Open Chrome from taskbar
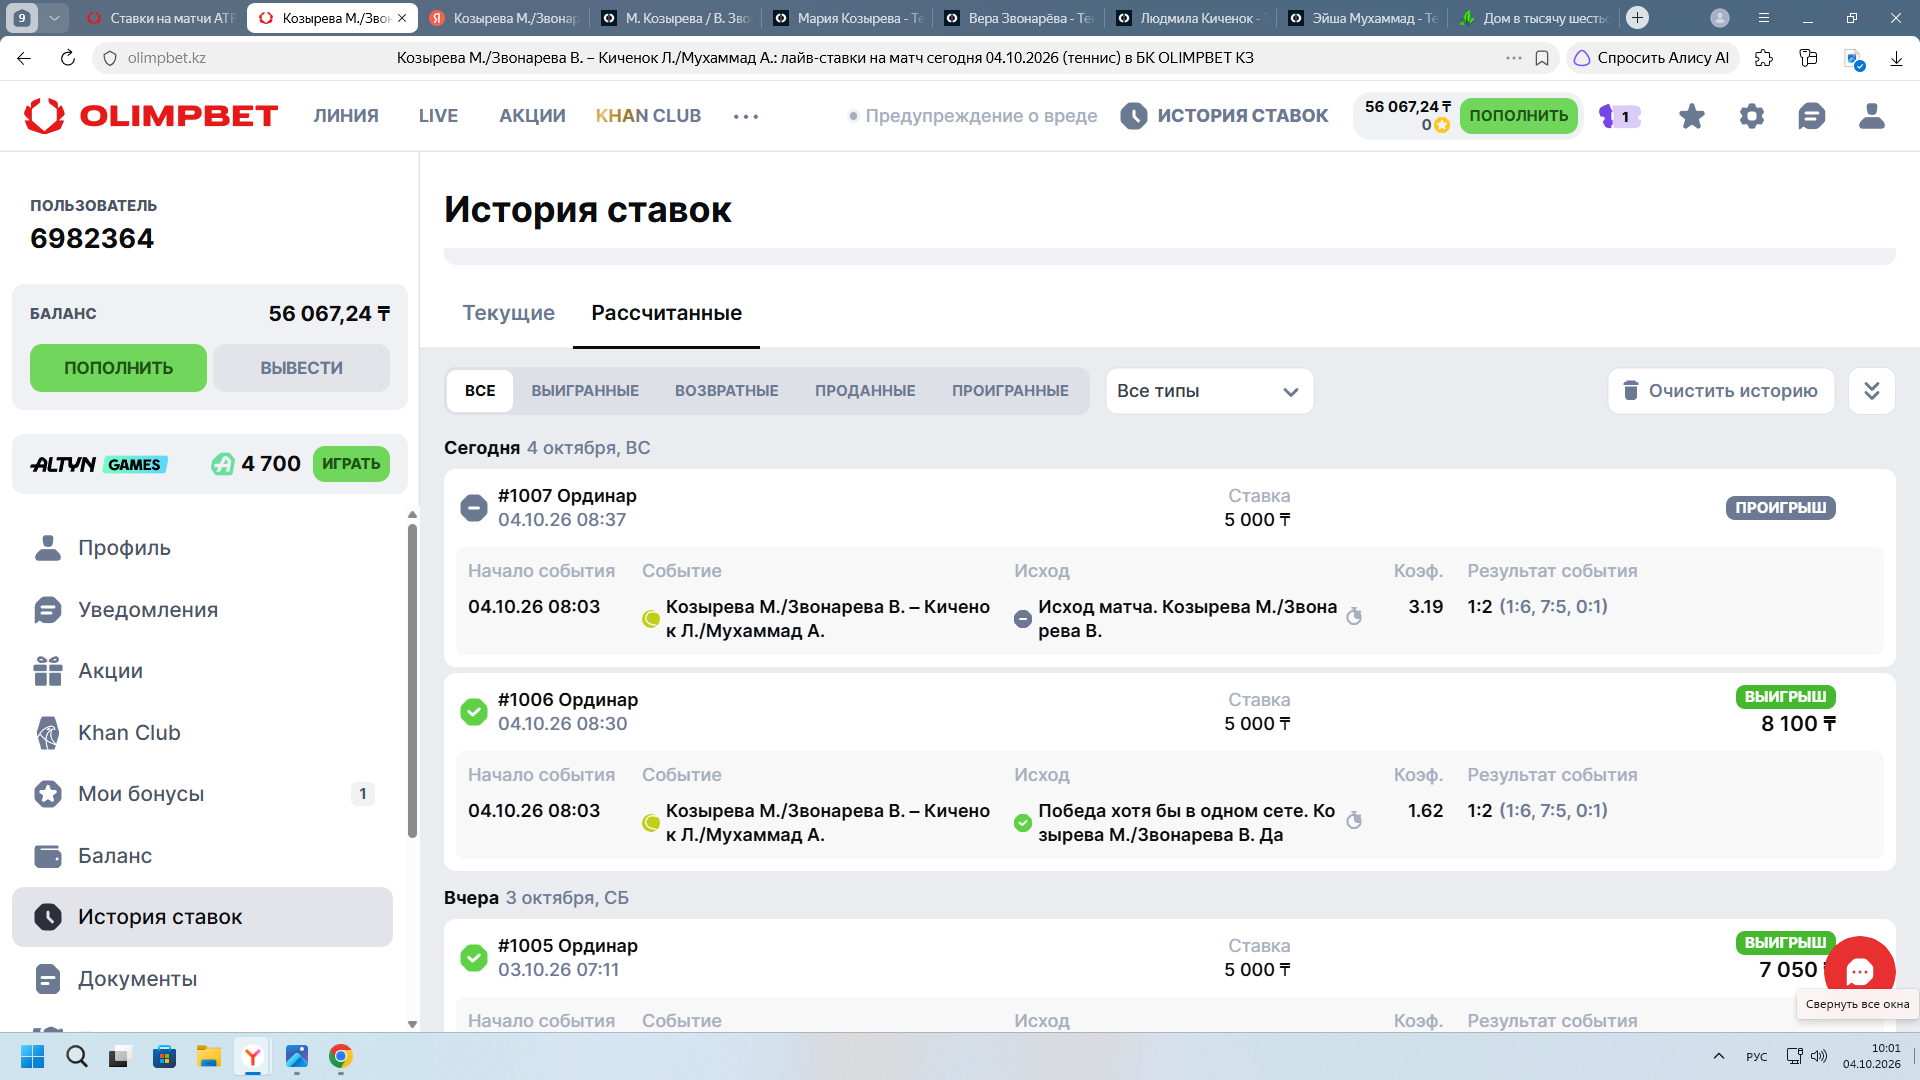 point(340,1056)
